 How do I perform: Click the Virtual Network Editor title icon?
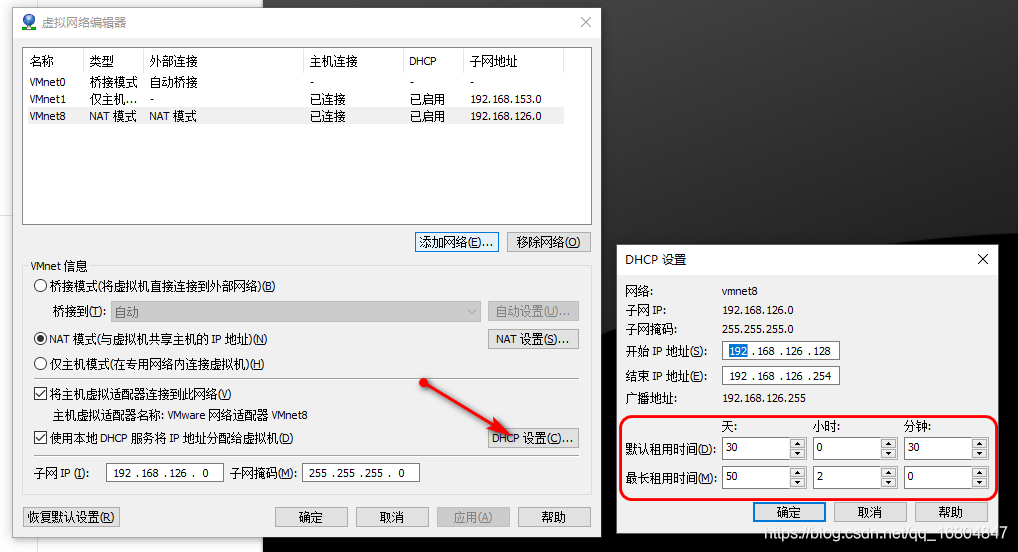point(29,22)
